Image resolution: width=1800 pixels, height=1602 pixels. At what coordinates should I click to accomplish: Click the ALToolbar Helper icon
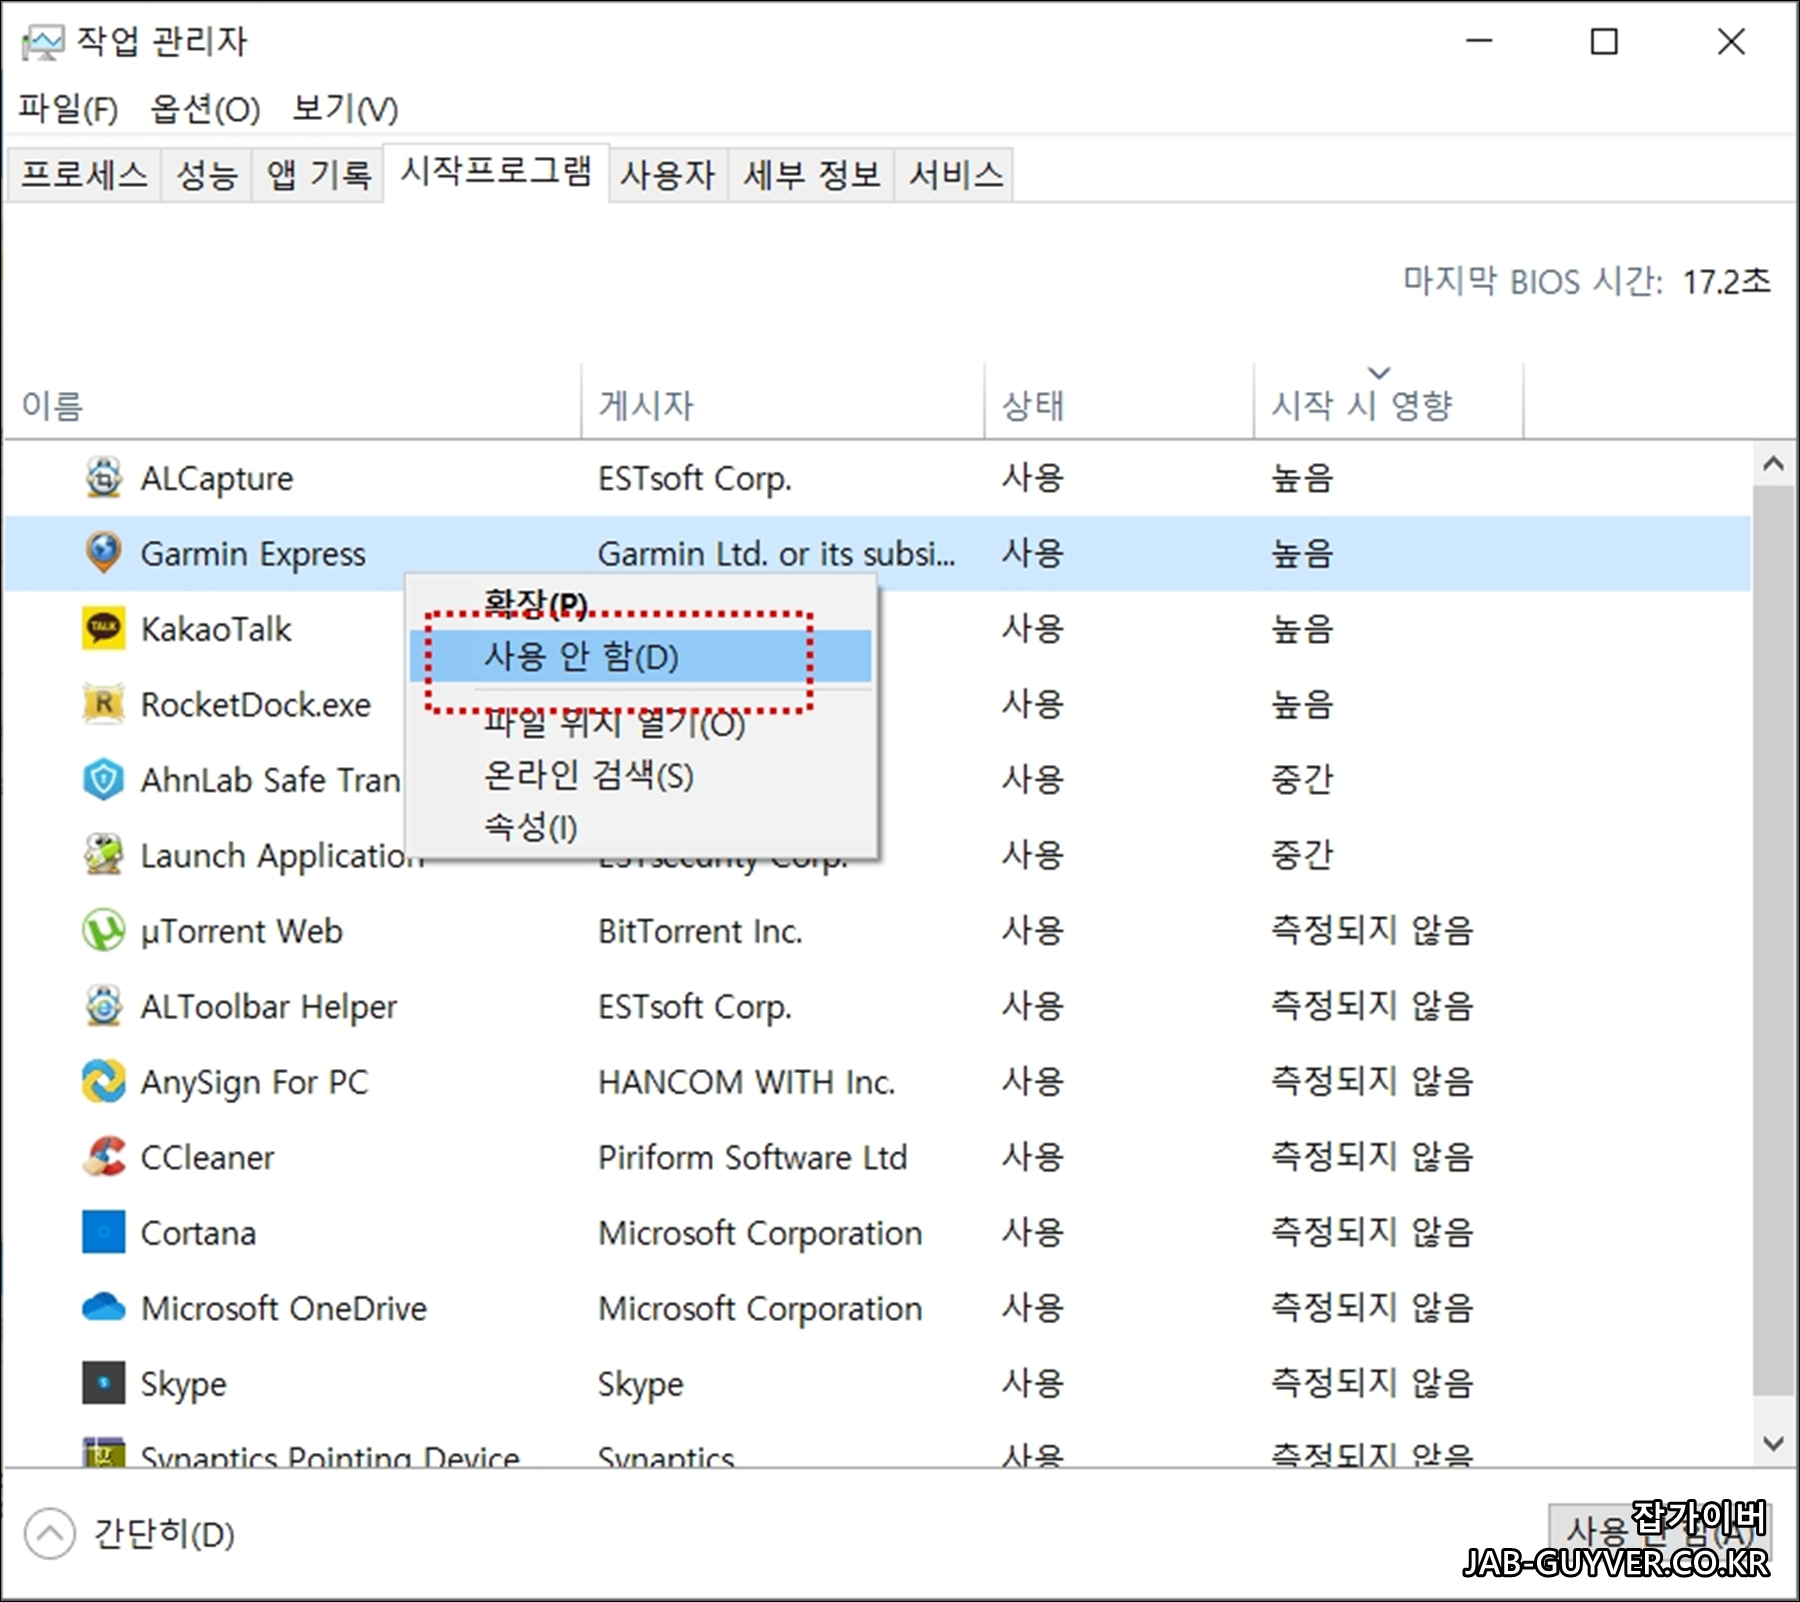[x=104, y=1006]
